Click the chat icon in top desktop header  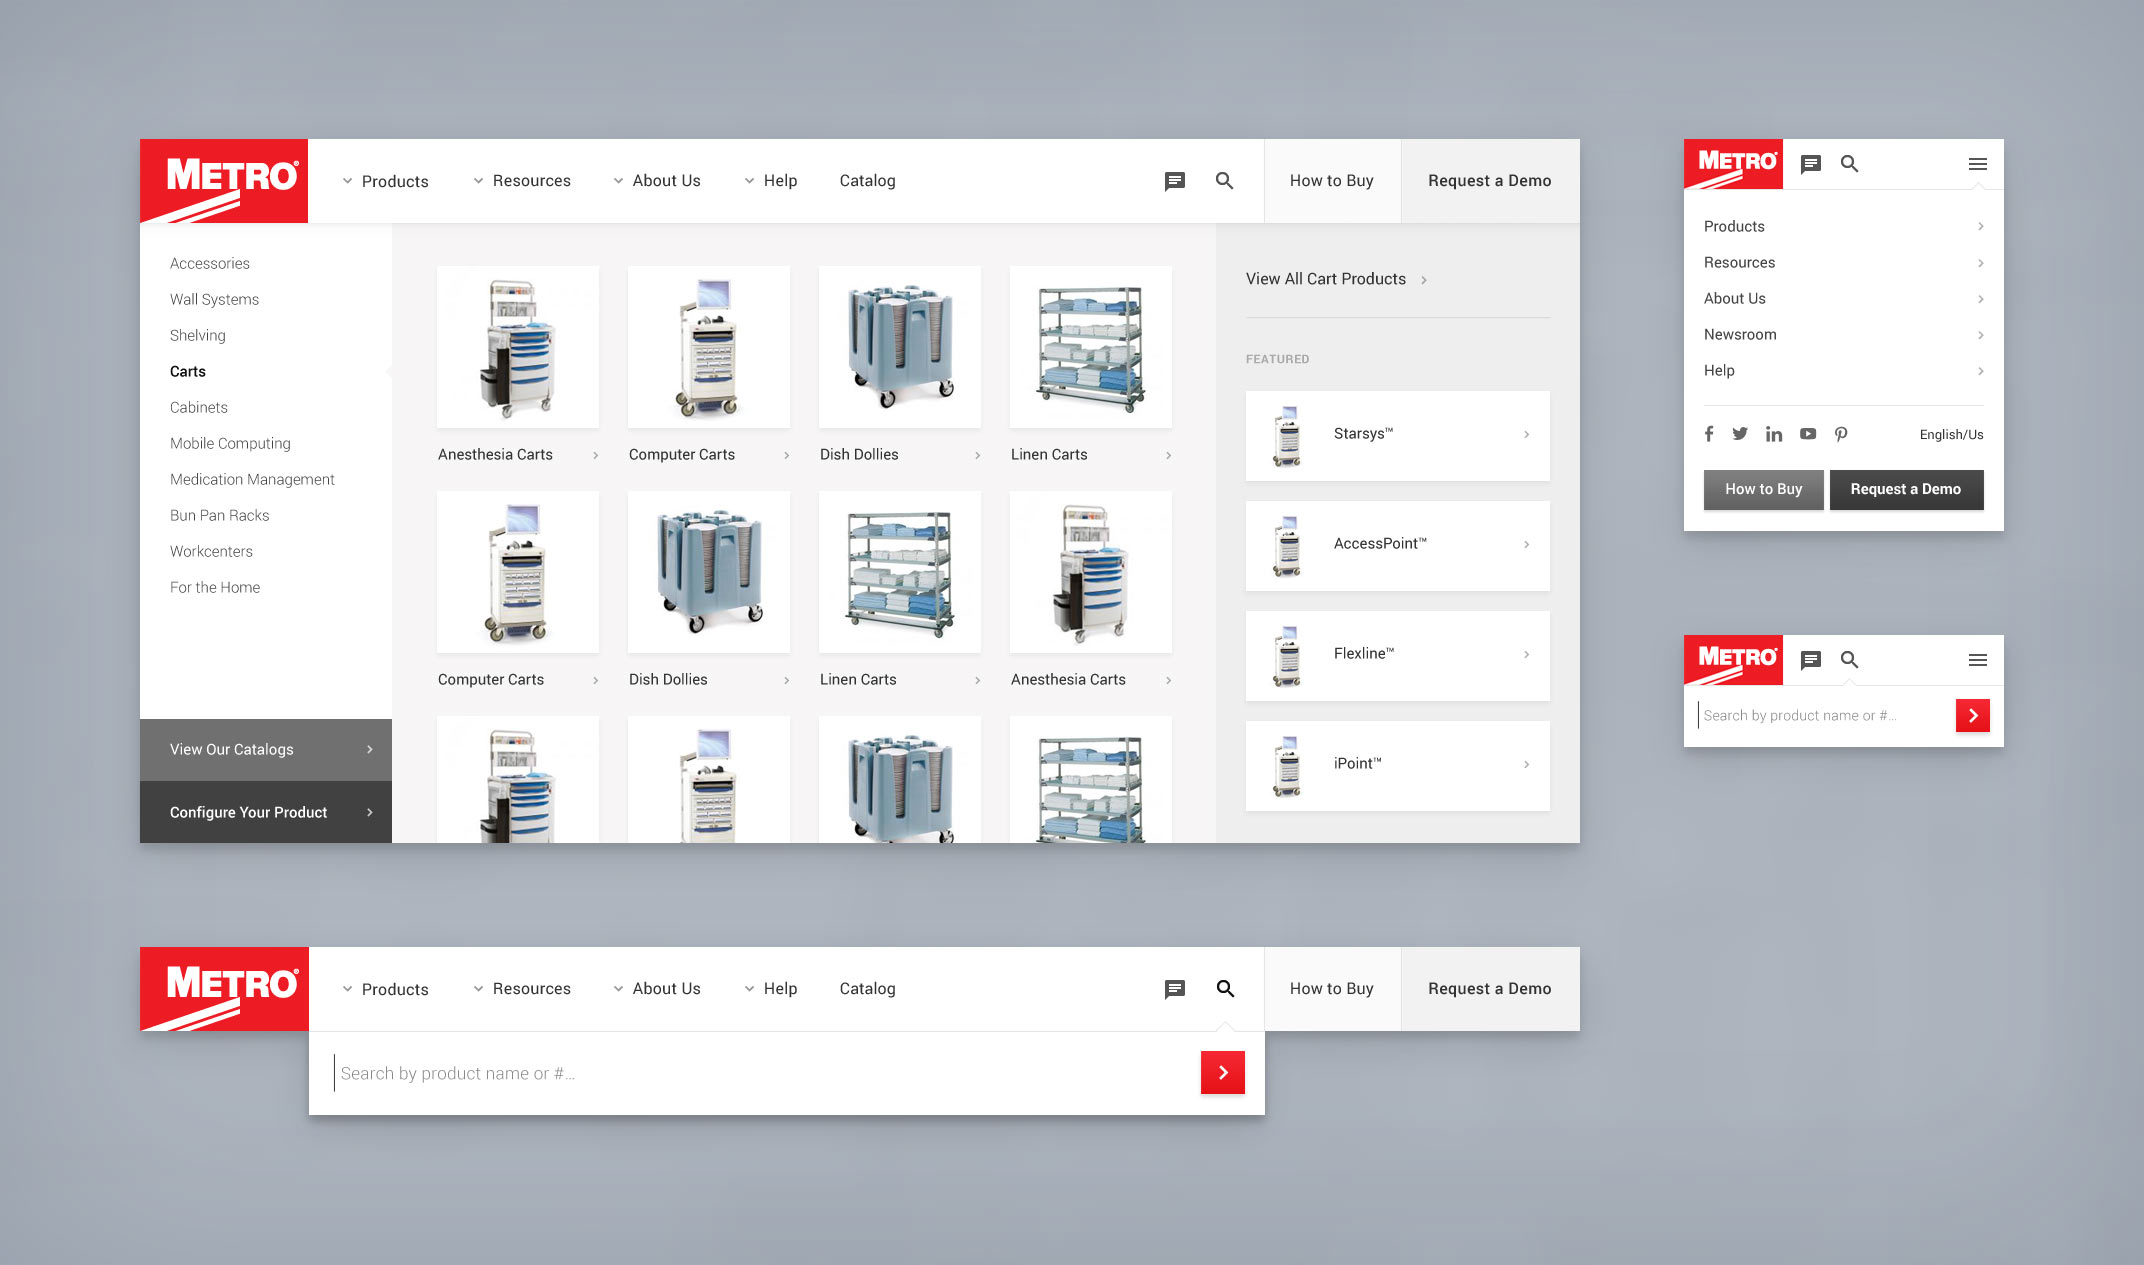(1175, 181)
